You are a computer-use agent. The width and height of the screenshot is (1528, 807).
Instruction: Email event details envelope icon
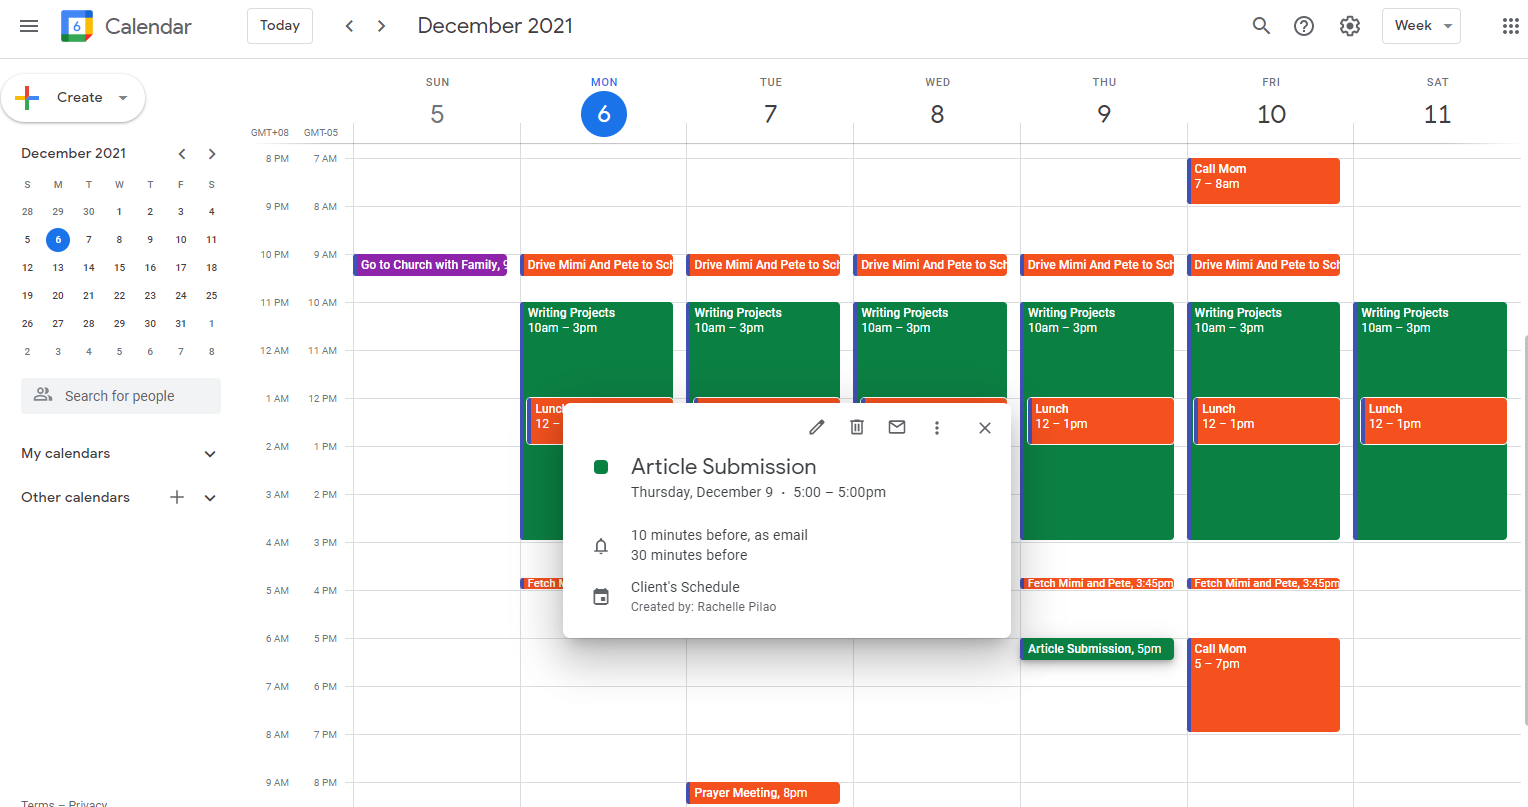(897, 427)
